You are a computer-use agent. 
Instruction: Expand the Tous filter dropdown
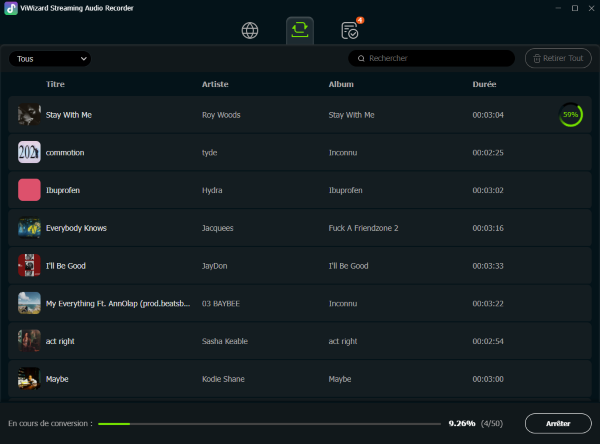click(50, 59)
